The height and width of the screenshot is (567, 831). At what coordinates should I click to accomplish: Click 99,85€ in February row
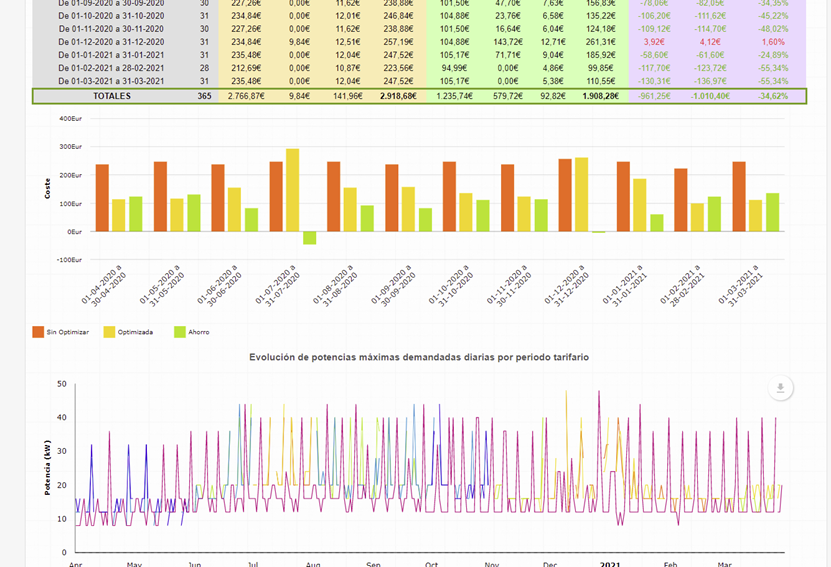tap(600, 68)
